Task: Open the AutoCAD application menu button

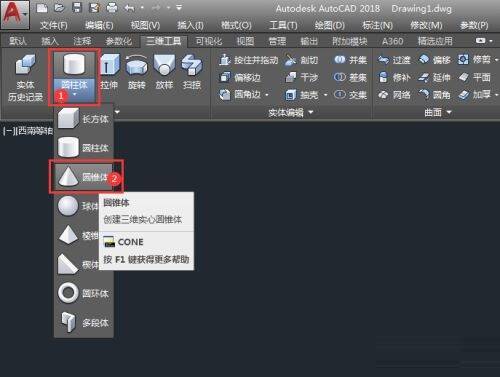Action: tap(15, 14)
